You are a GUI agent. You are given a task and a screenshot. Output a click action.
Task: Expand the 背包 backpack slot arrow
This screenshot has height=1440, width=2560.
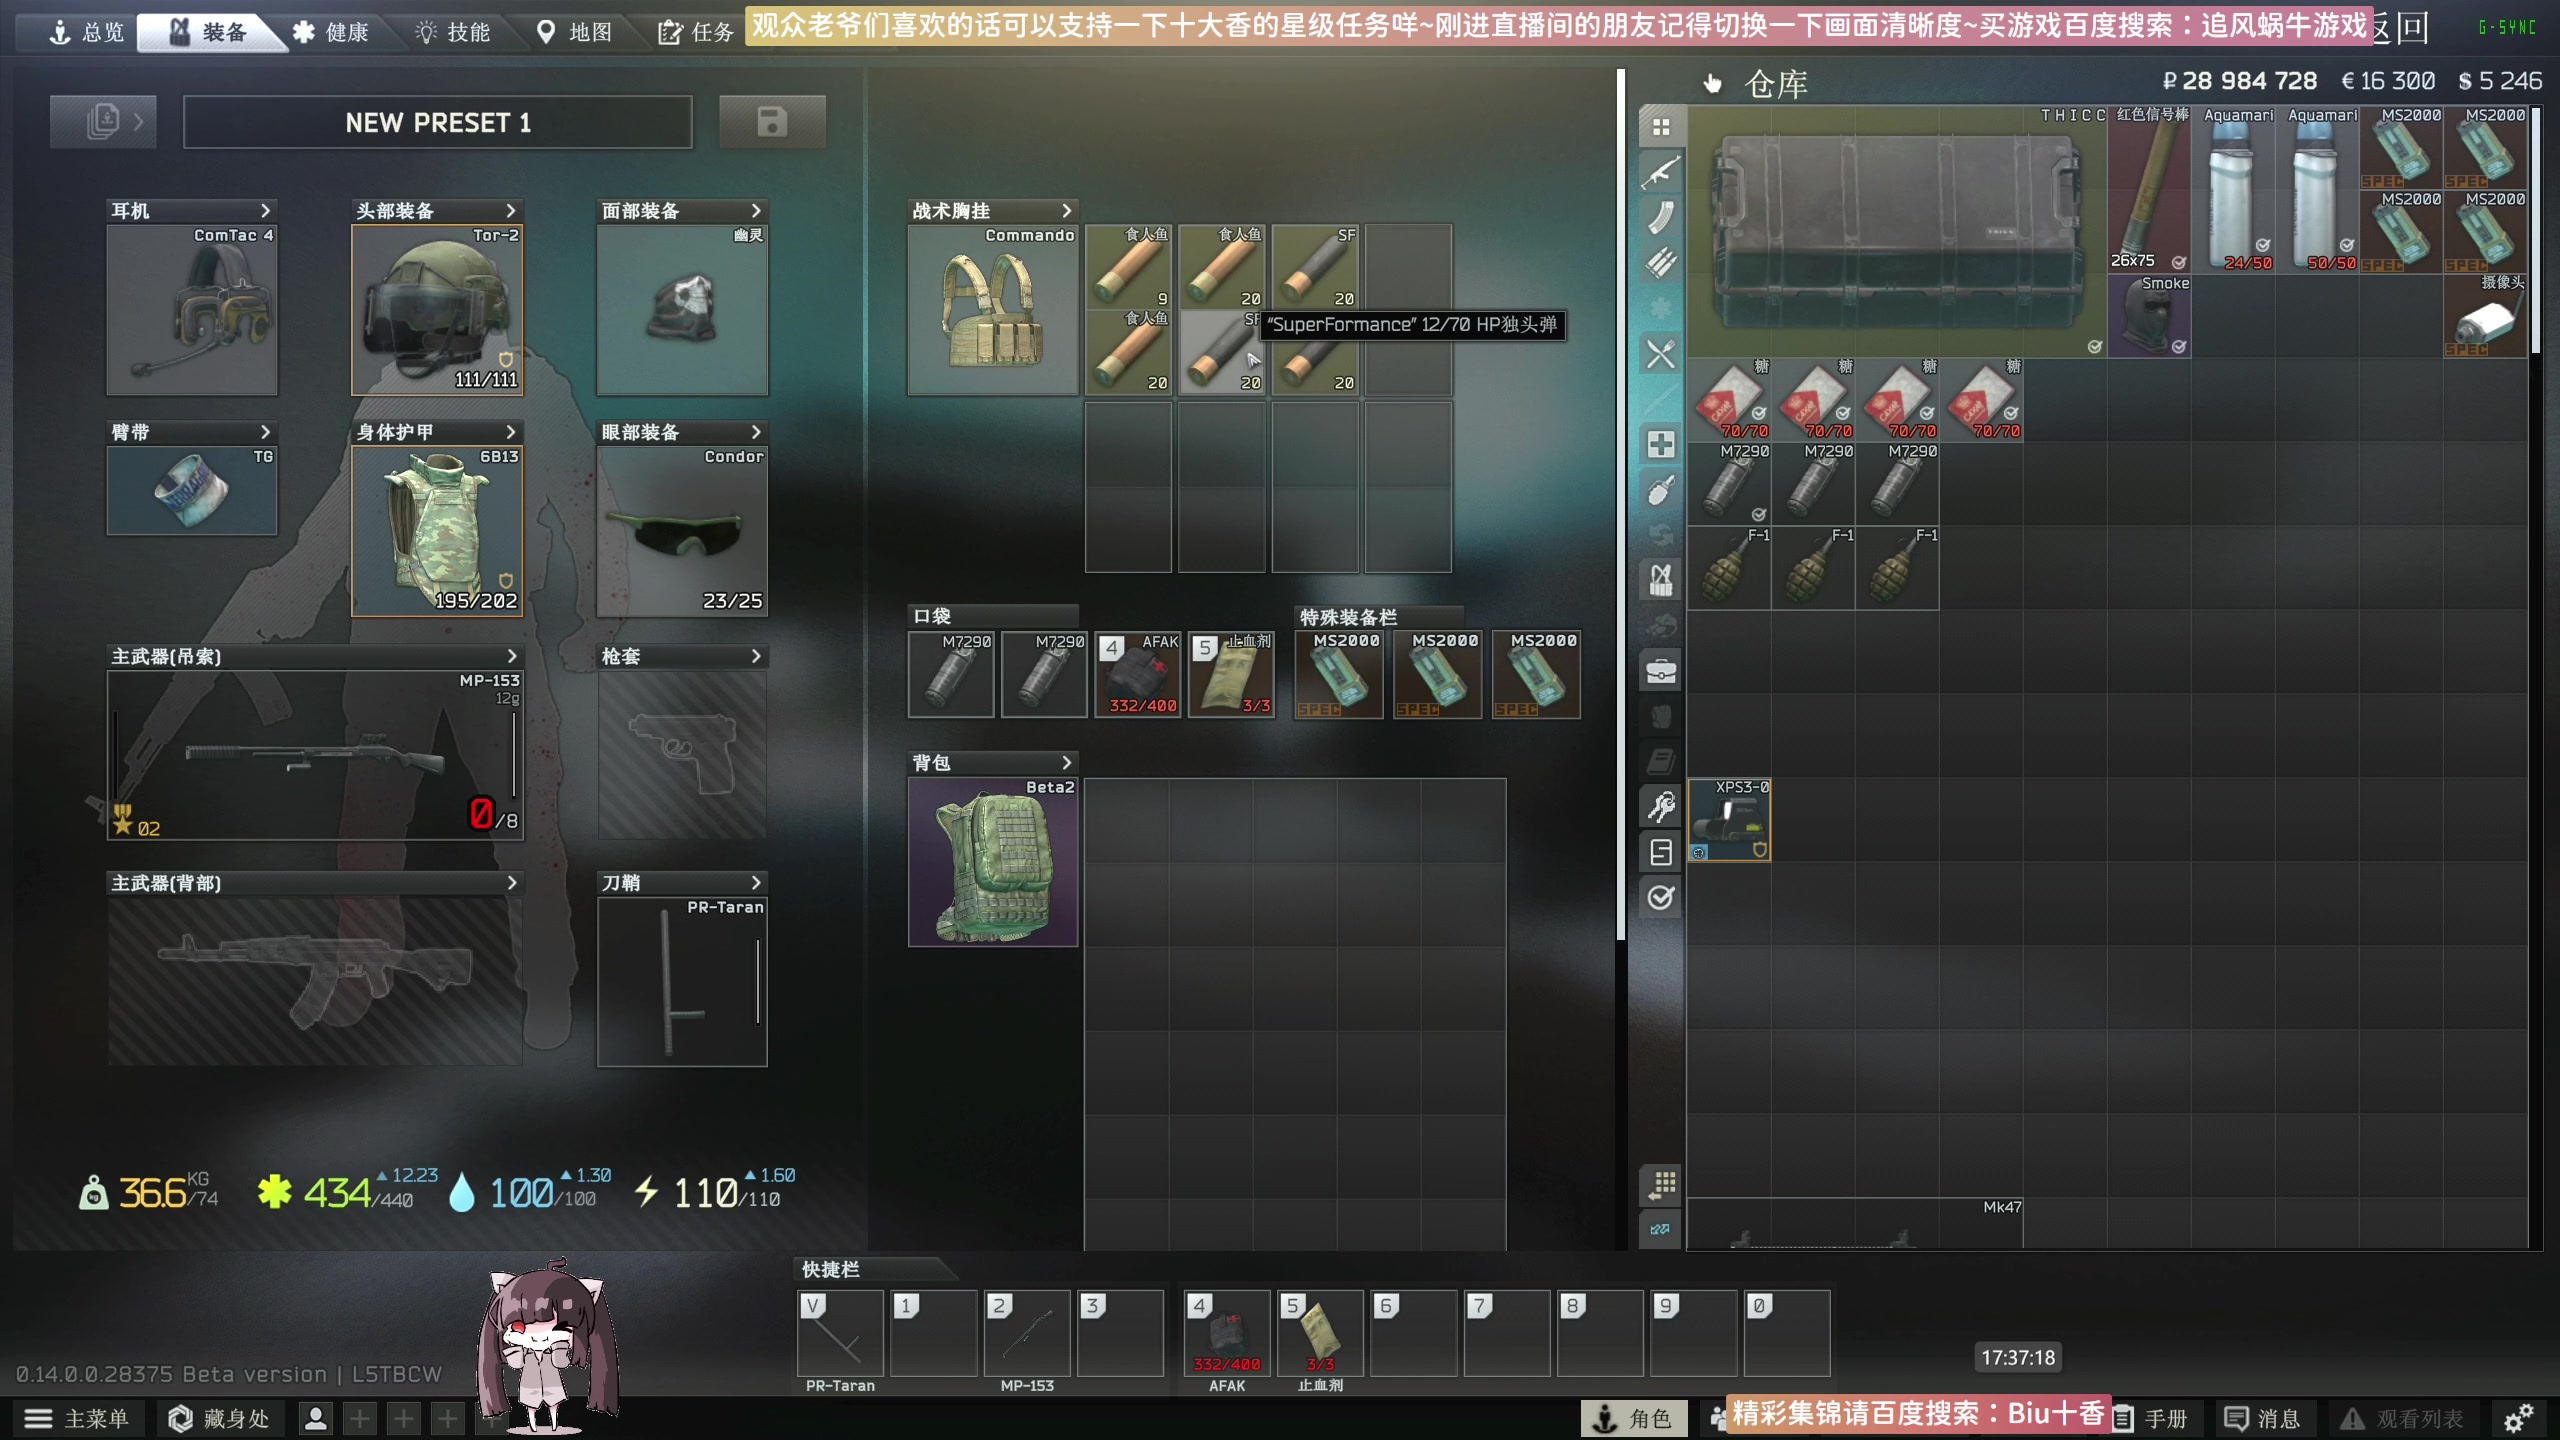[x=1066, y=763]
